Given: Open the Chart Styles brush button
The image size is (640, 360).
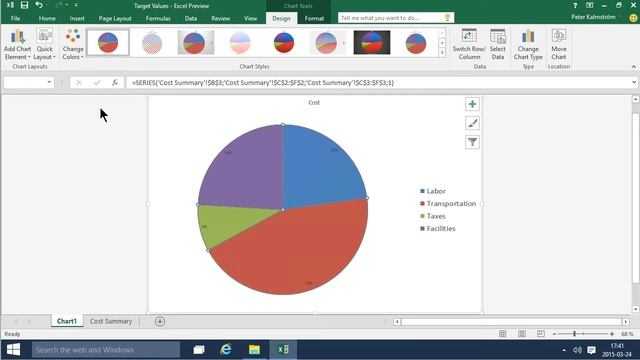Looking at the screenshot, I should pyautogui.click(x=472, y=123).
